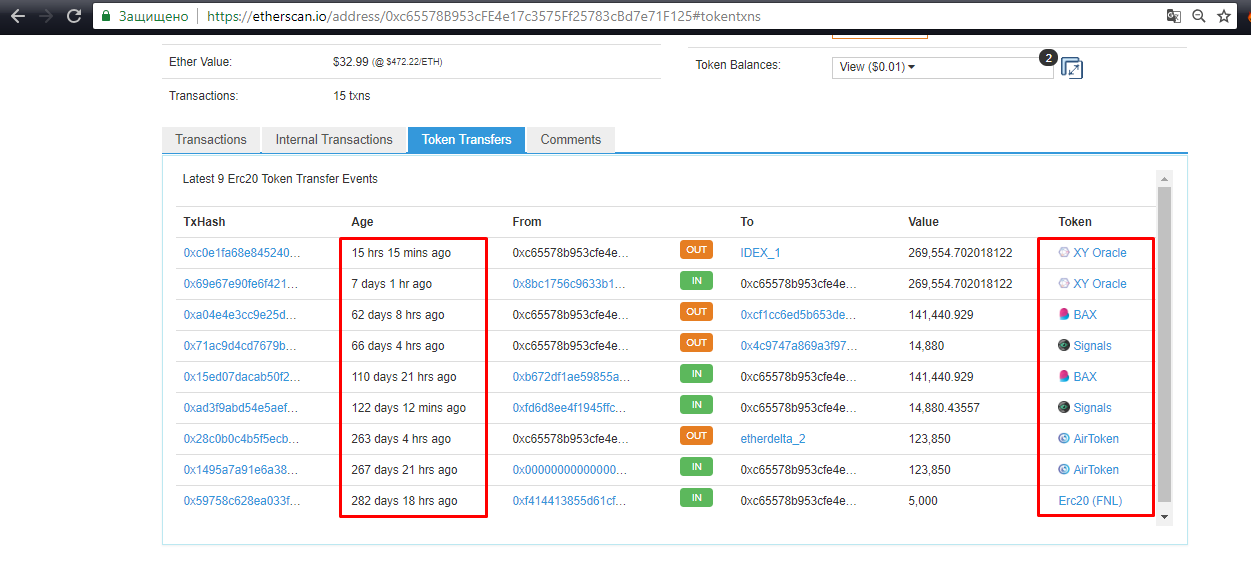The image size is (1251, 575).
Task: Click the green secure padlock icon
Action: (x=106, y=16)
